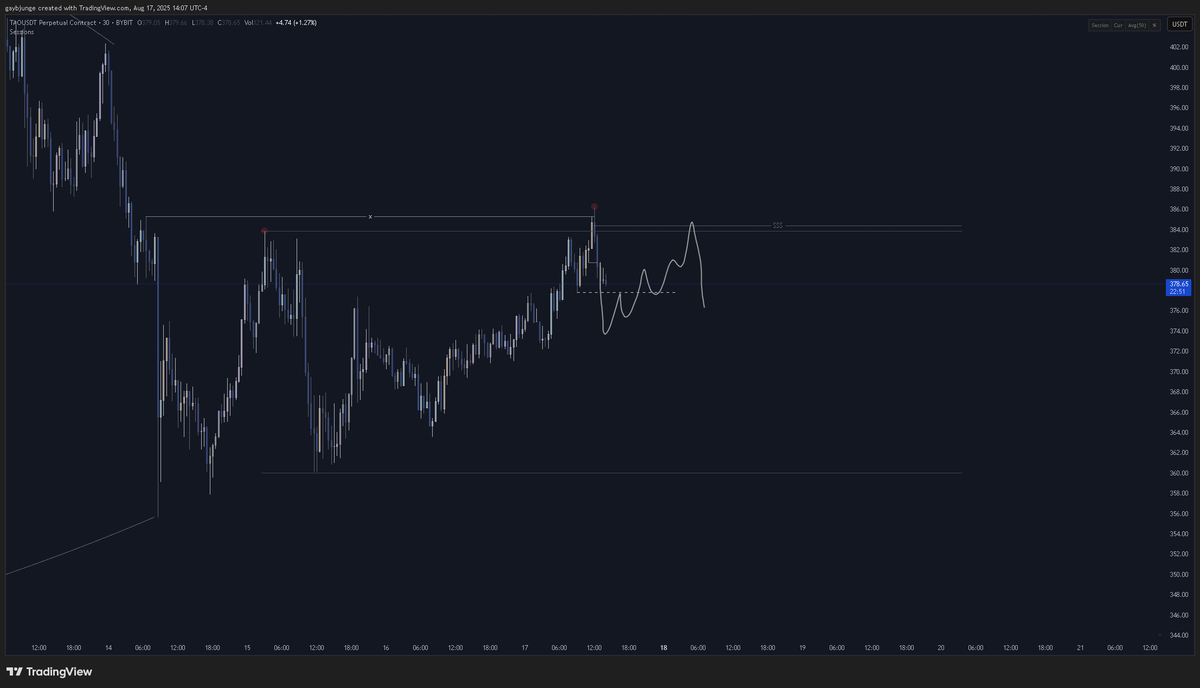The image size is (1200, 688).
Task: Click the Vol value in the legend
Action: click(x=263, y=22)
